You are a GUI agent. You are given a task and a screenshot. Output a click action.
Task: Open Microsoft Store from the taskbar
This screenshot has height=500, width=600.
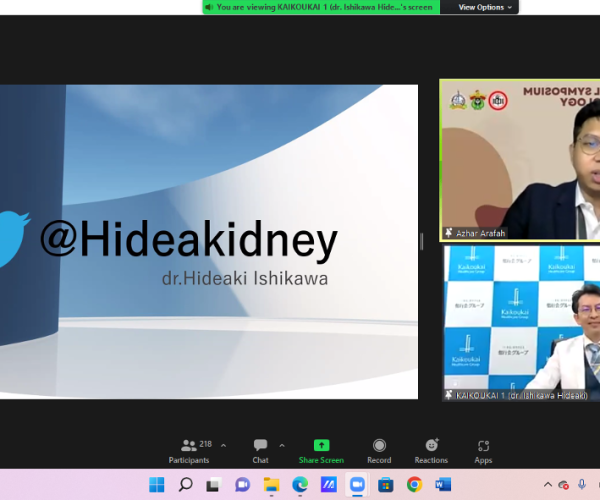(386, 485)
